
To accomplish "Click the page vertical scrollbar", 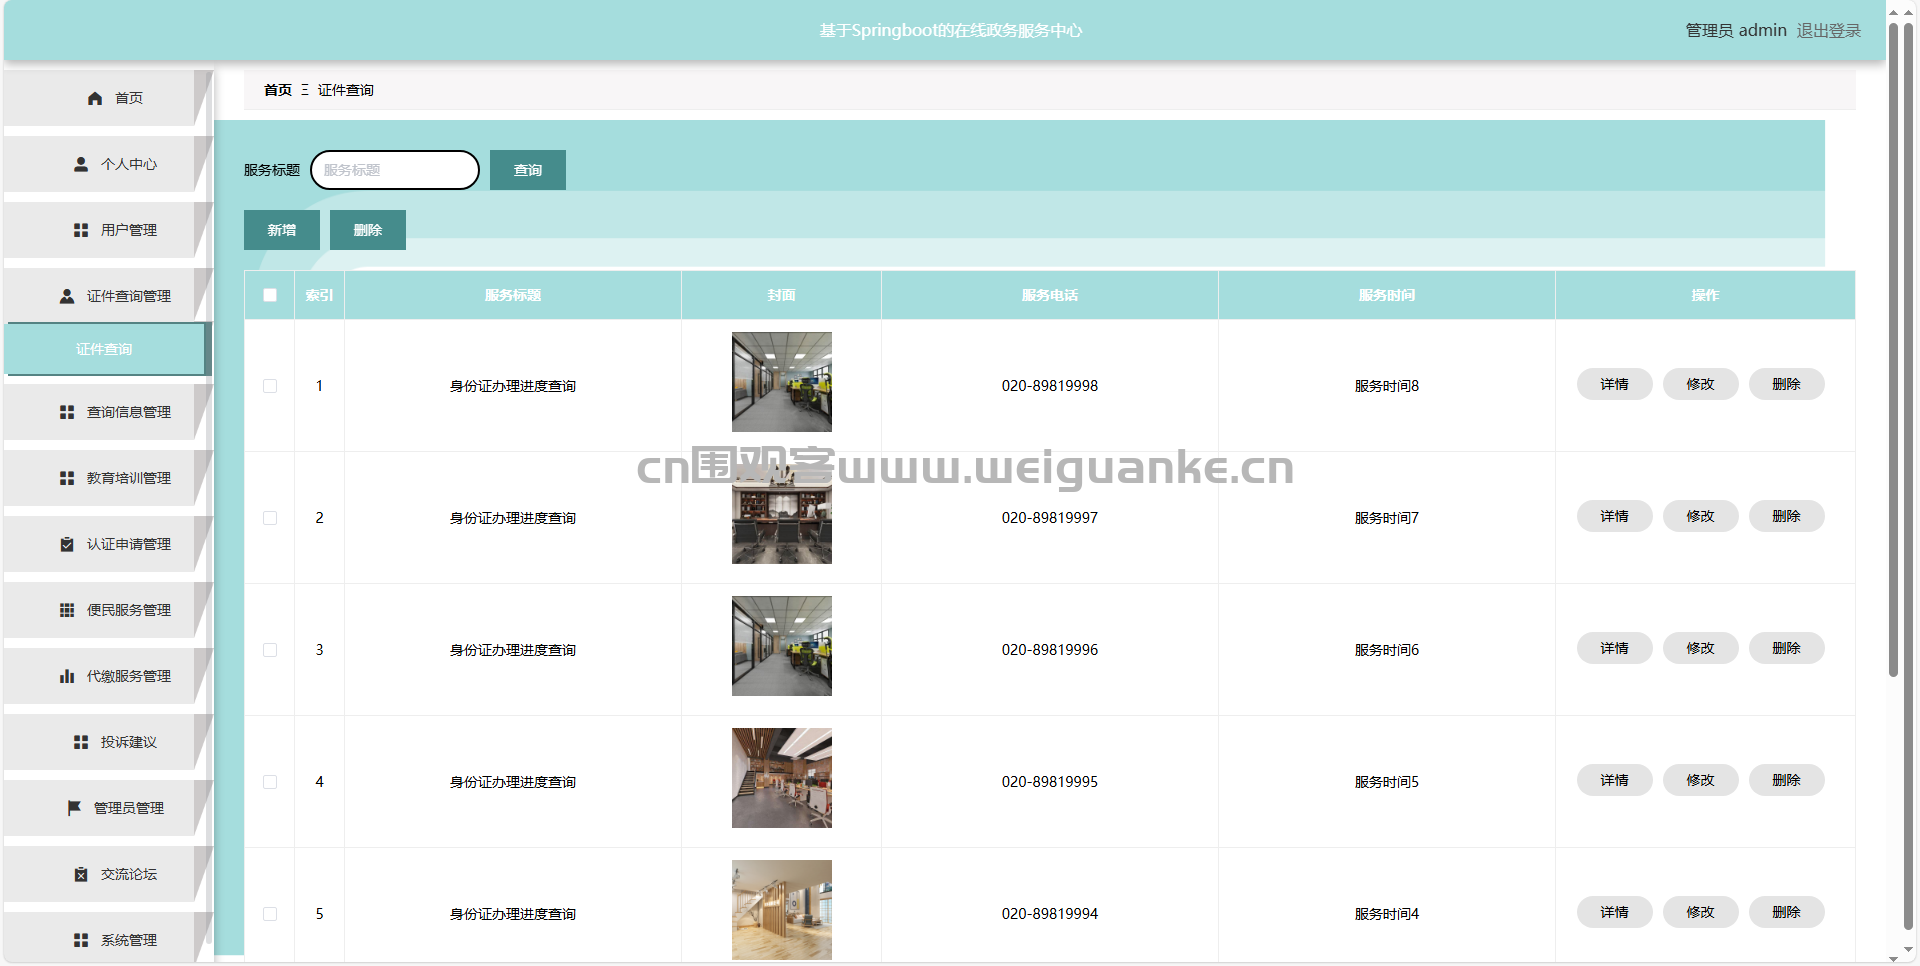I will point(1893,350).
